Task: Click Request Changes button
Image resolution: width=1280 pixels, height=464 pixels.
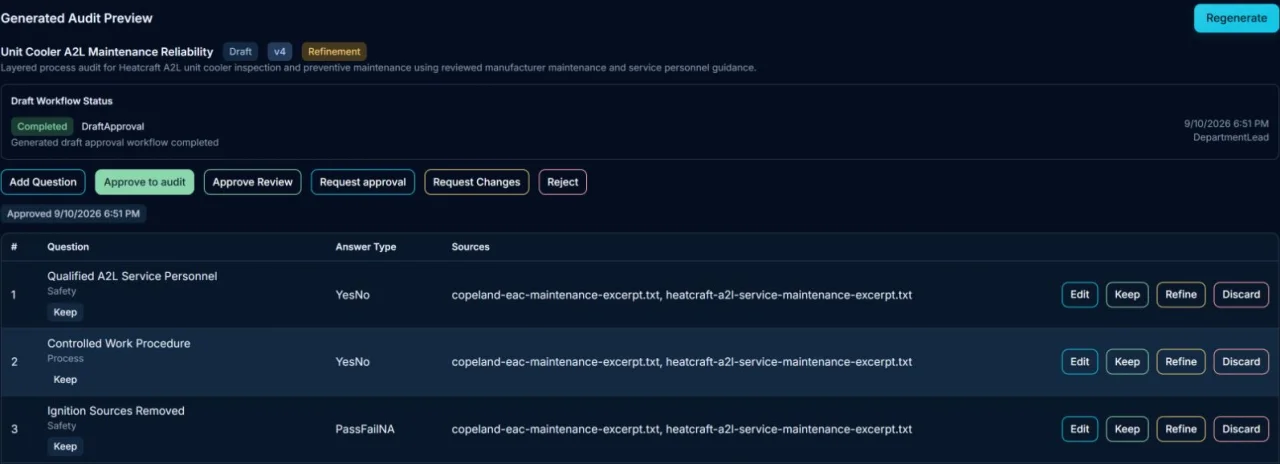Action: point(476,182)
